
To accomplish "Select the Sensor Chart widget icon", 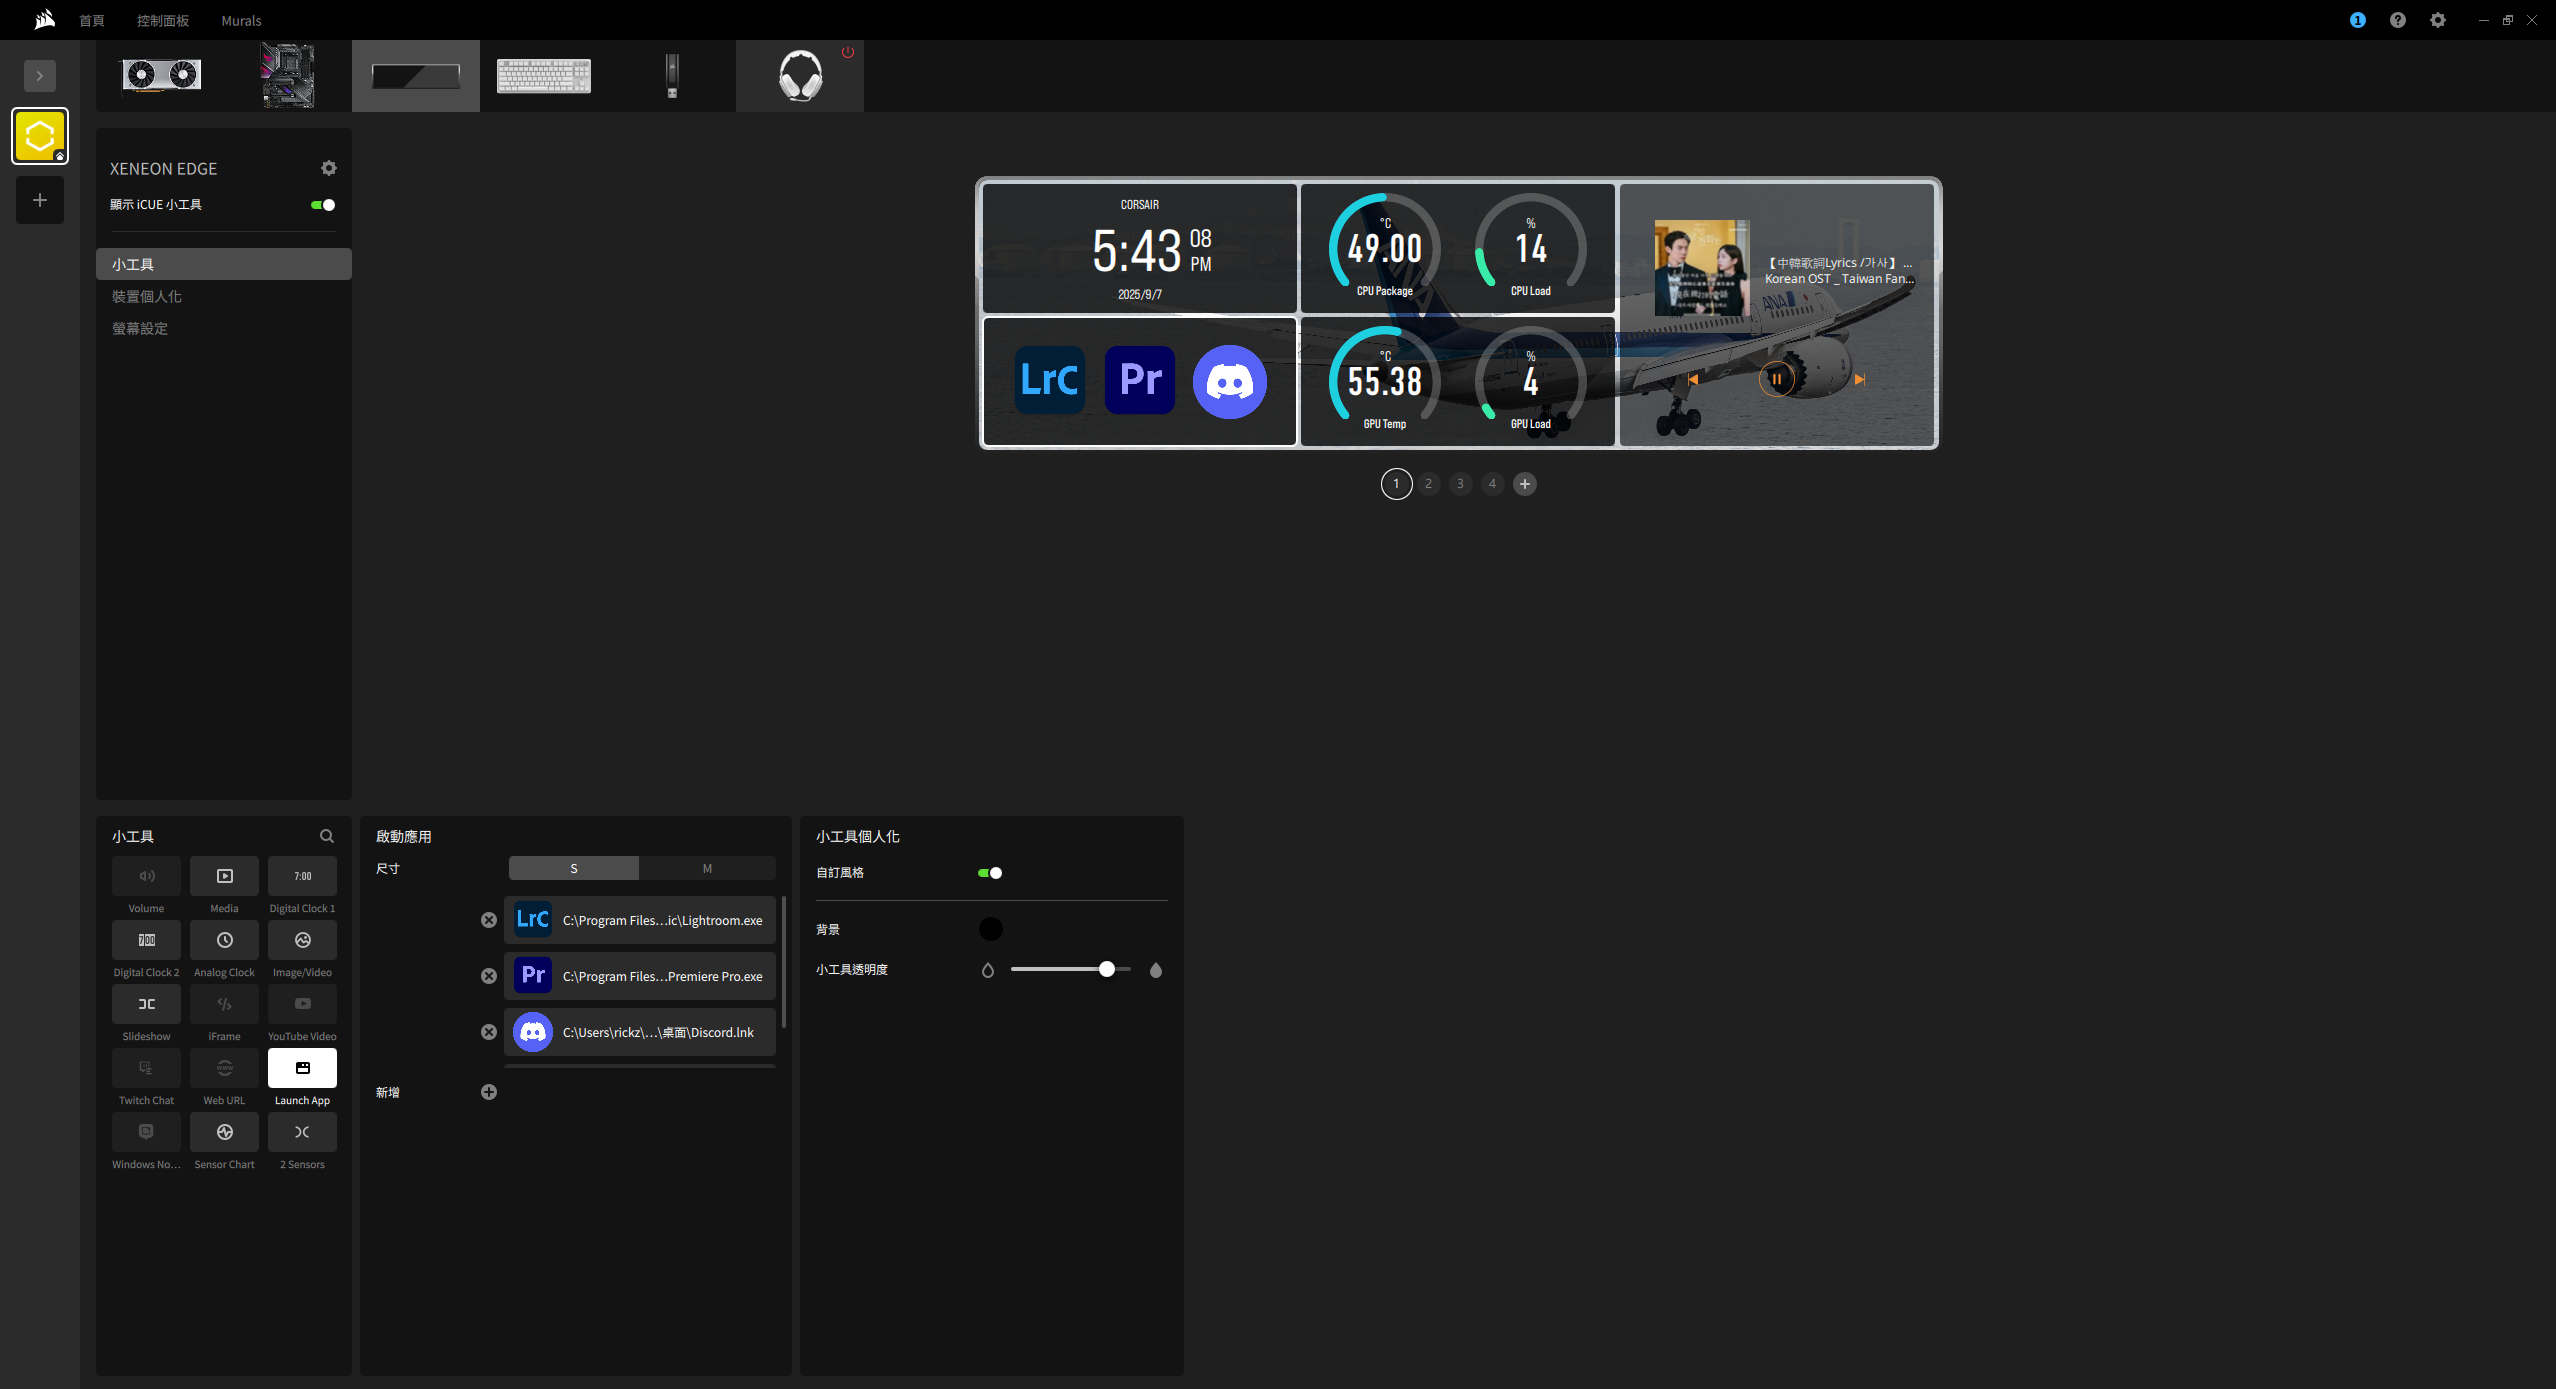I will coord(224,1132).
